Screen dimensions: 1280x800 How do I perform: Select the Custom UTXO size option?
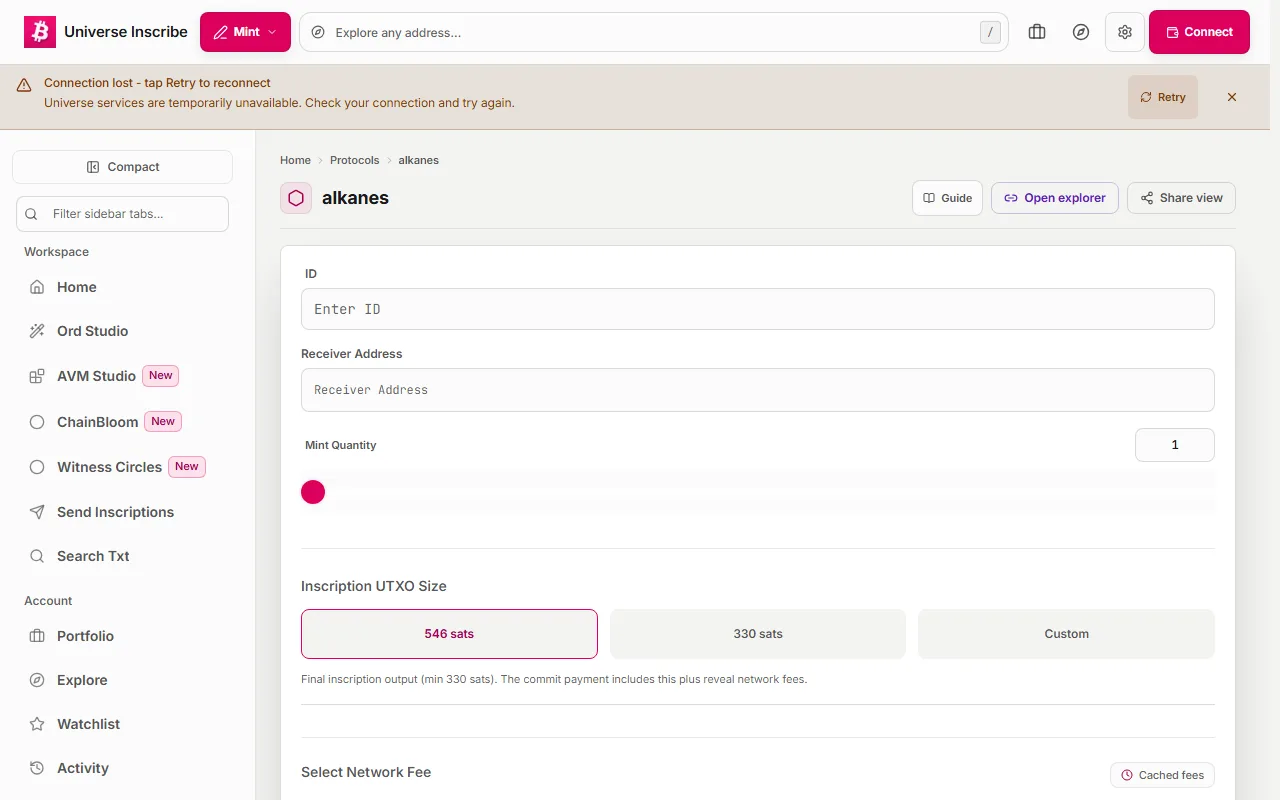[1066, 634]
